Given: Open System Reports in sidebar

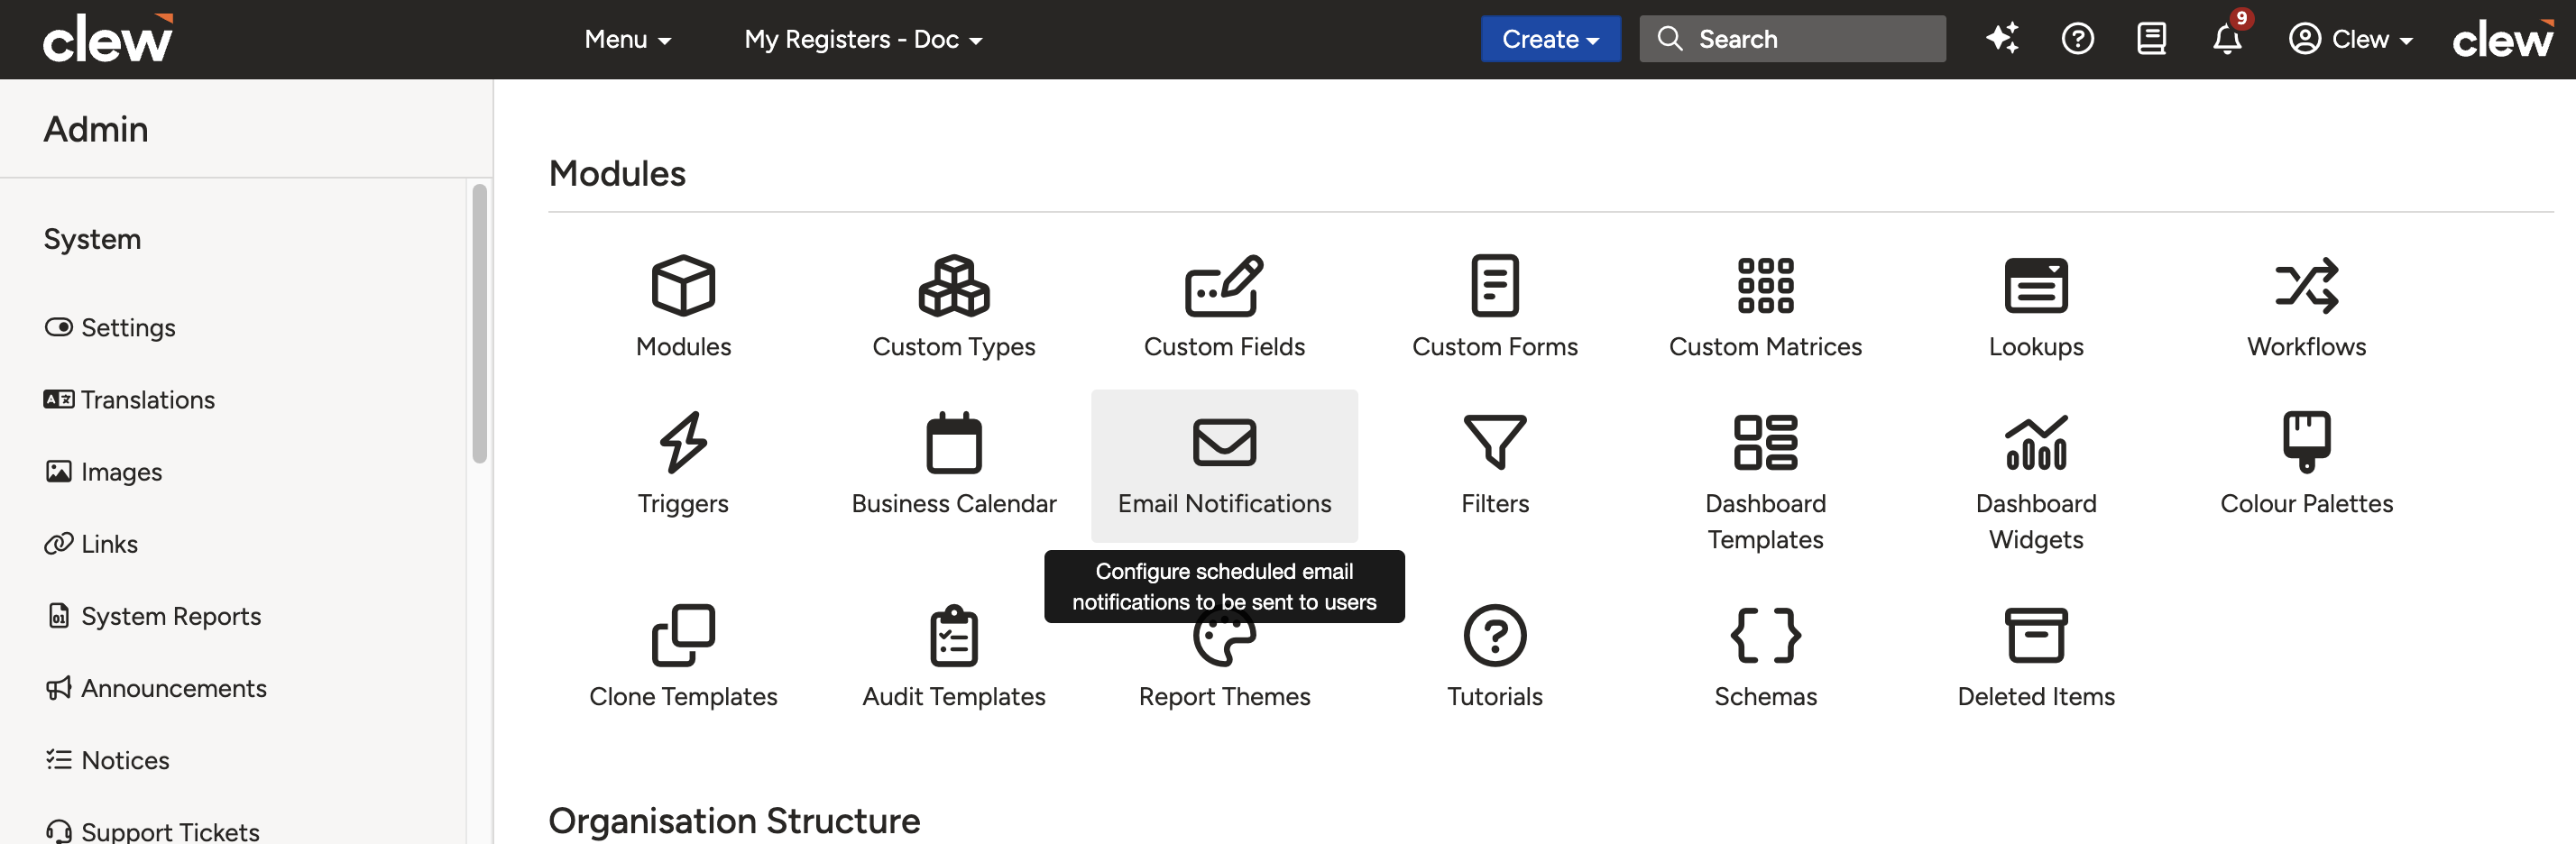Looking at the screenshot, I should pos(153,615).
